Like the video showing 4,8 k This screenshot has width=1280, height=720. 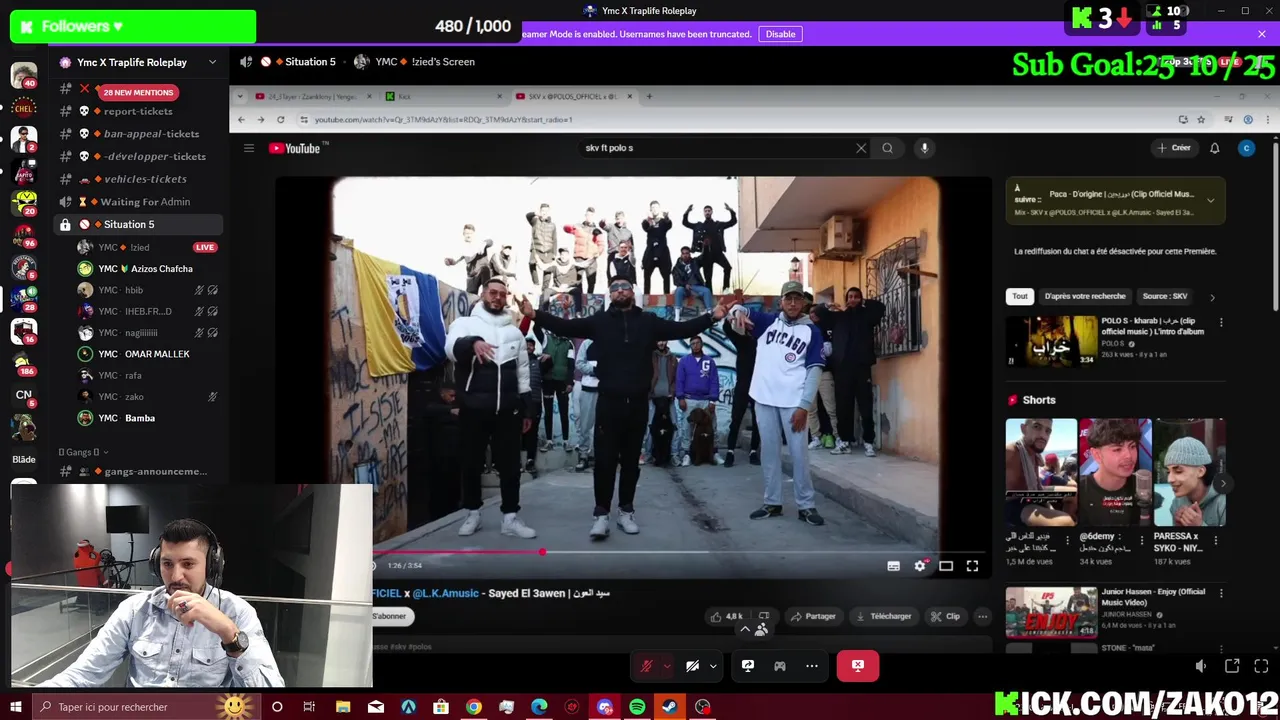[x=727, y=616]
